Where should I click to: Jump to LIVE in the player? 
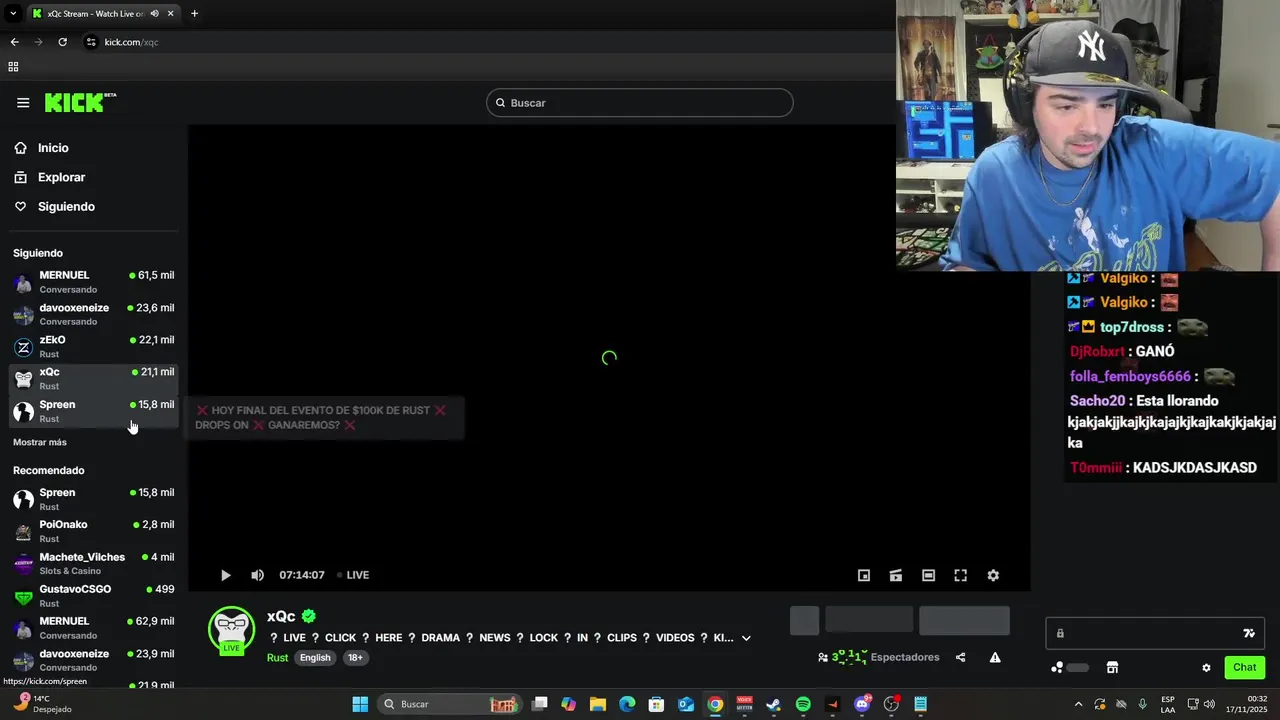[x=353, y=575]
